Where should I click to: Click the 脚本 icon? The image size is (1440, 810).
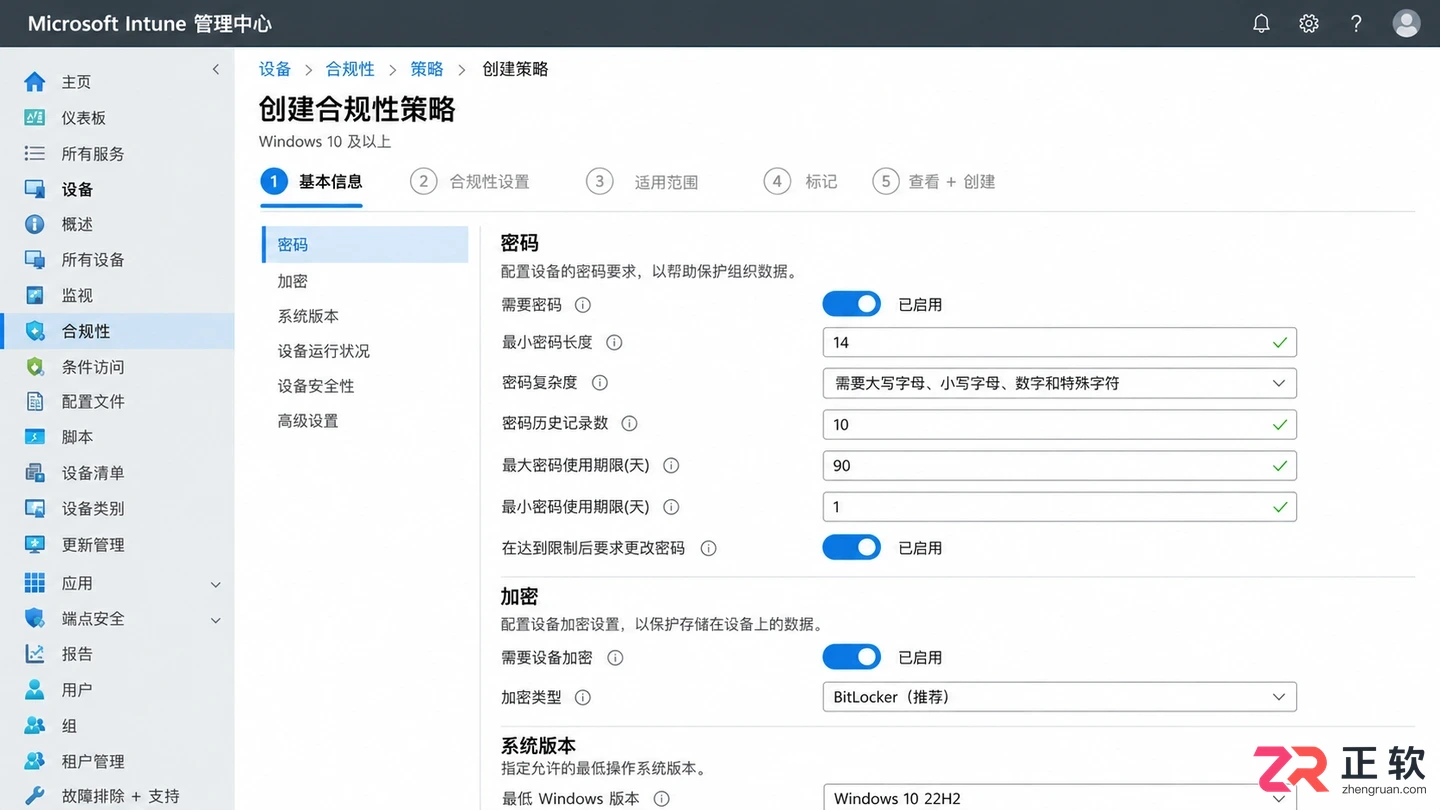coord(35,437)
